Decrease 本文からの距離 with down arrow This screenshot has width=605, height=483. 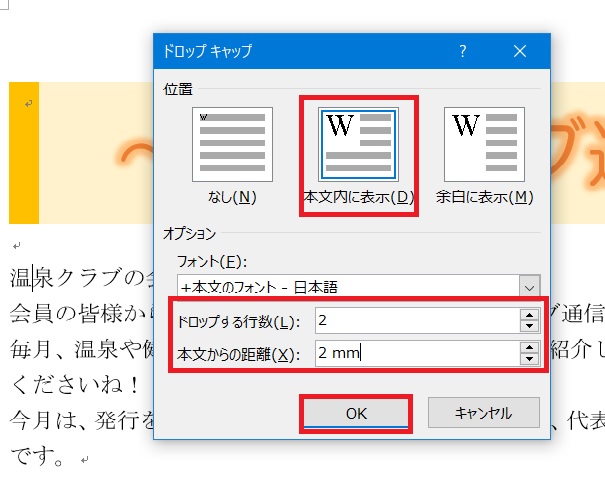[529, 359]
